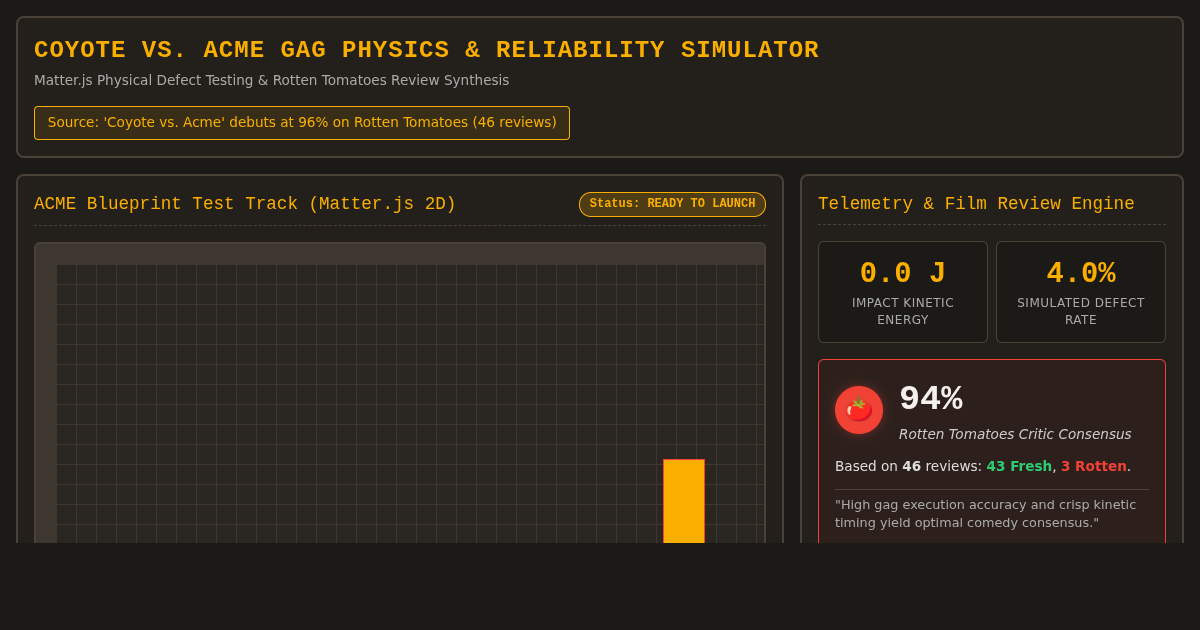Click the '3 Rotten' review count
This screenshot has height=630, width=1200.
point(1094,466)
